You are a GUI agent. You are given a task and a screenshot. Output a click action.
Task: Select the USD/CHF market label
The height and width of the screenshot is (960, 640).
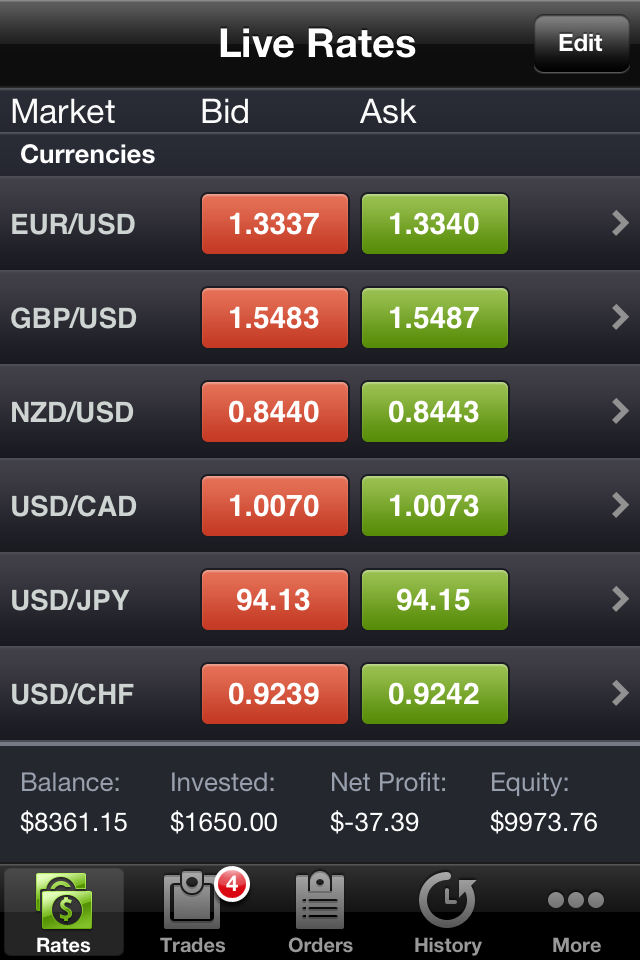72,694
